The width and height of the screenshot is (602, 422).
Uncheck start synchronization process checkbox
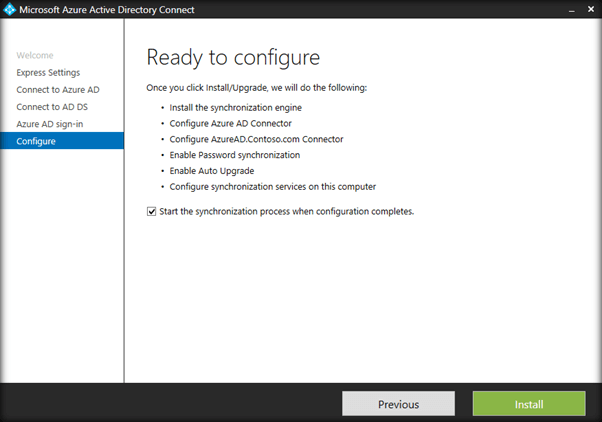click(151, 211)
